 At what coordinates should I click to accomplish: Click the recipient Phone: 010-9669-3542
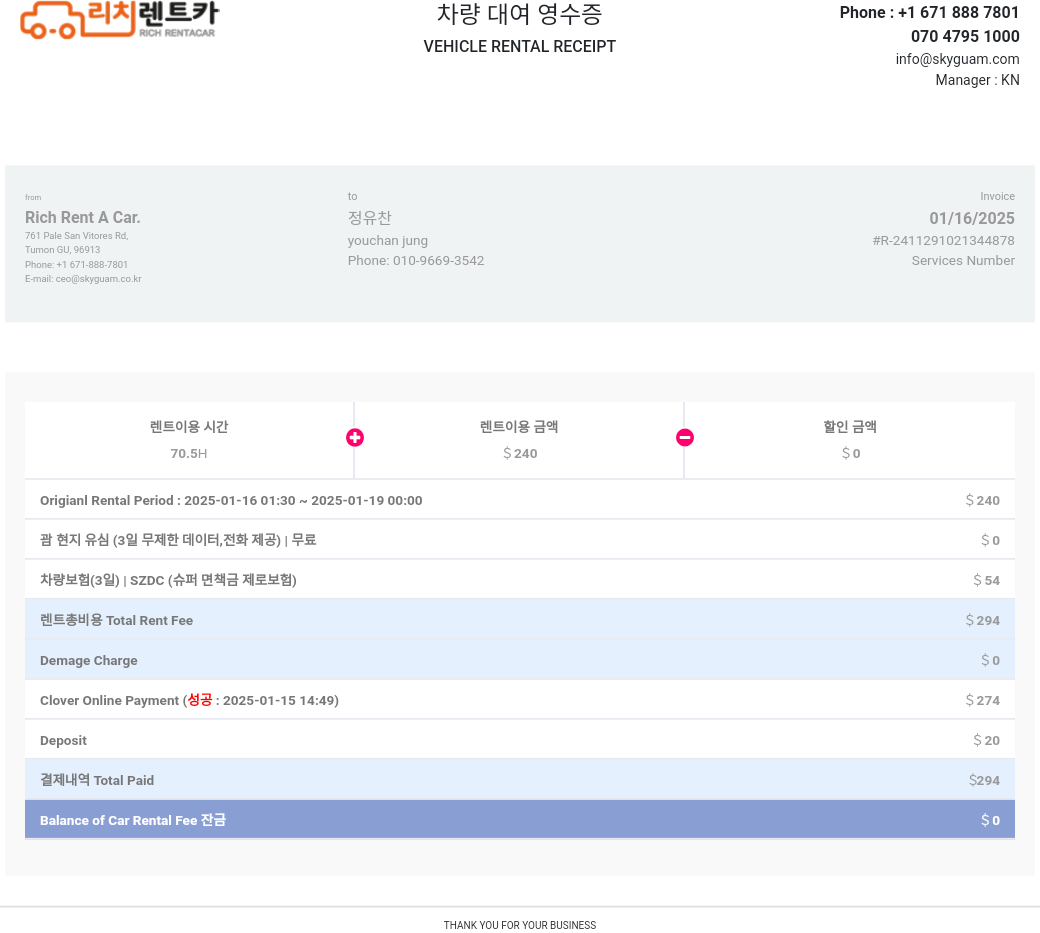[x=416, y=261]
